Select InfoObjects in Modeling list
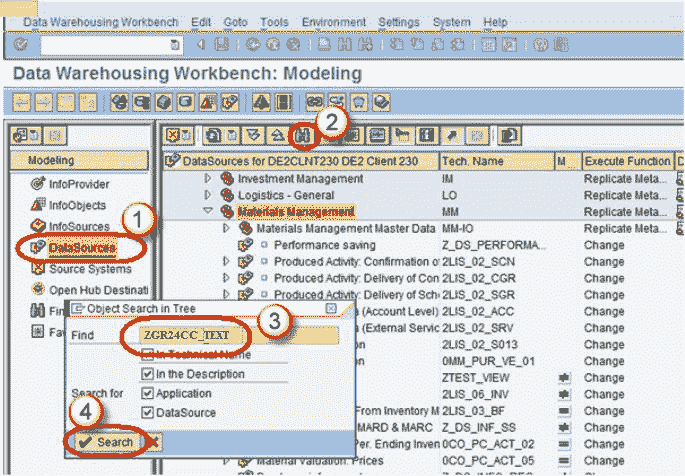This screenshot has width=685, height=476. click(x=77, y=205)
